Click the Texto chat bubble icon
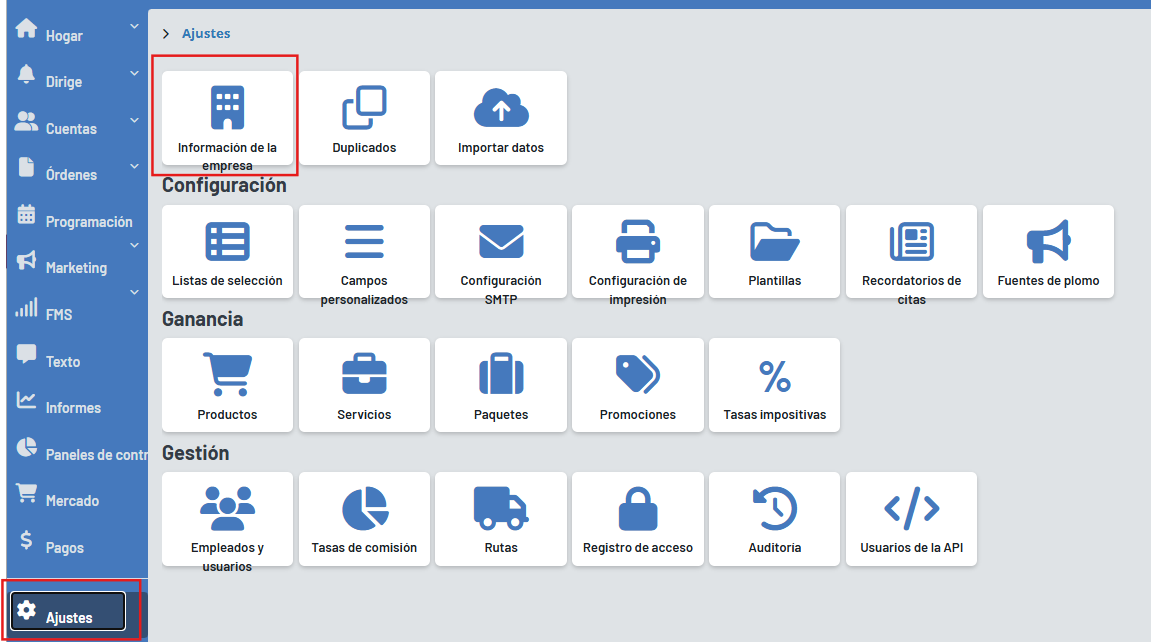 [26, 354]
